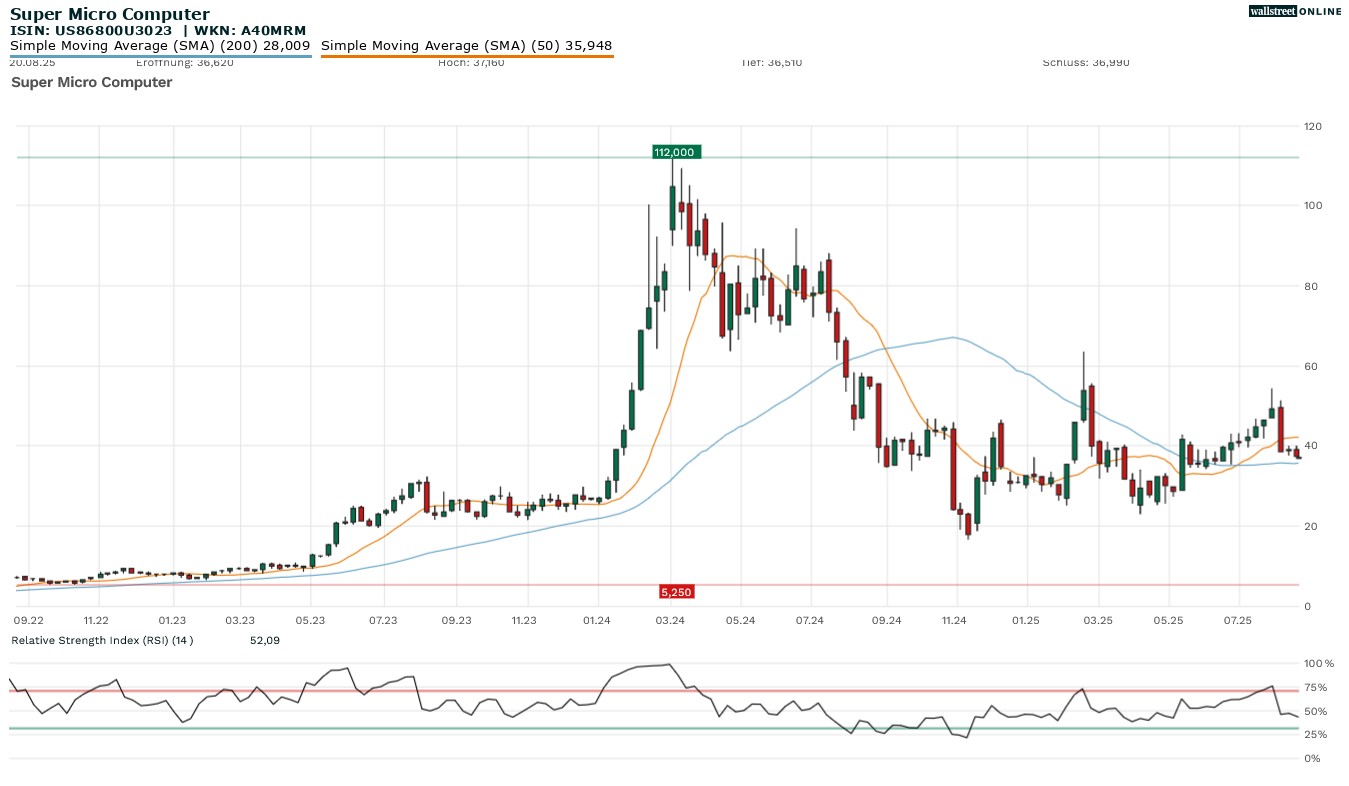Screen dimensions: 1349x786
Task: Click the 03.24 date axis label
Action: coord(670,620)
